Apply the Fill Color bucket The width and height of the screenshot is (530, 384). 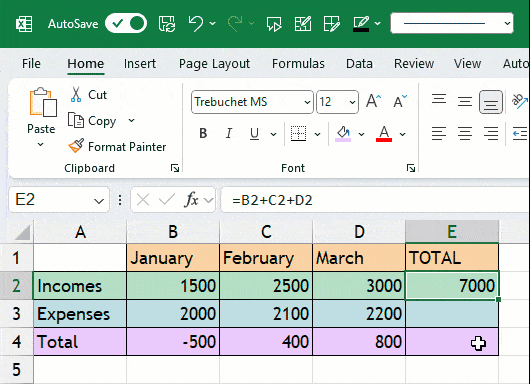click(x=343, y=134)
